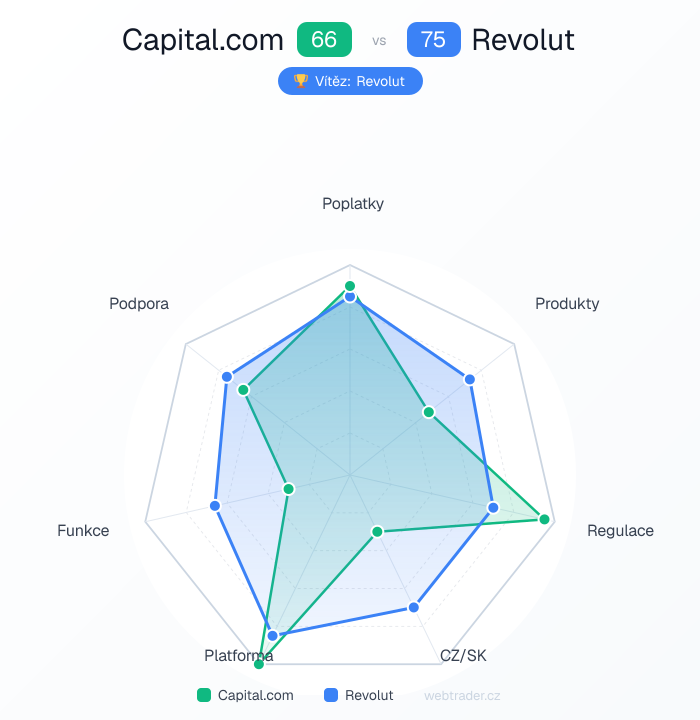Image resolution: width=700 pixels, height=720 pixels.
Task: Click the blue Revolut legend swatch
Action: point(332,695)
